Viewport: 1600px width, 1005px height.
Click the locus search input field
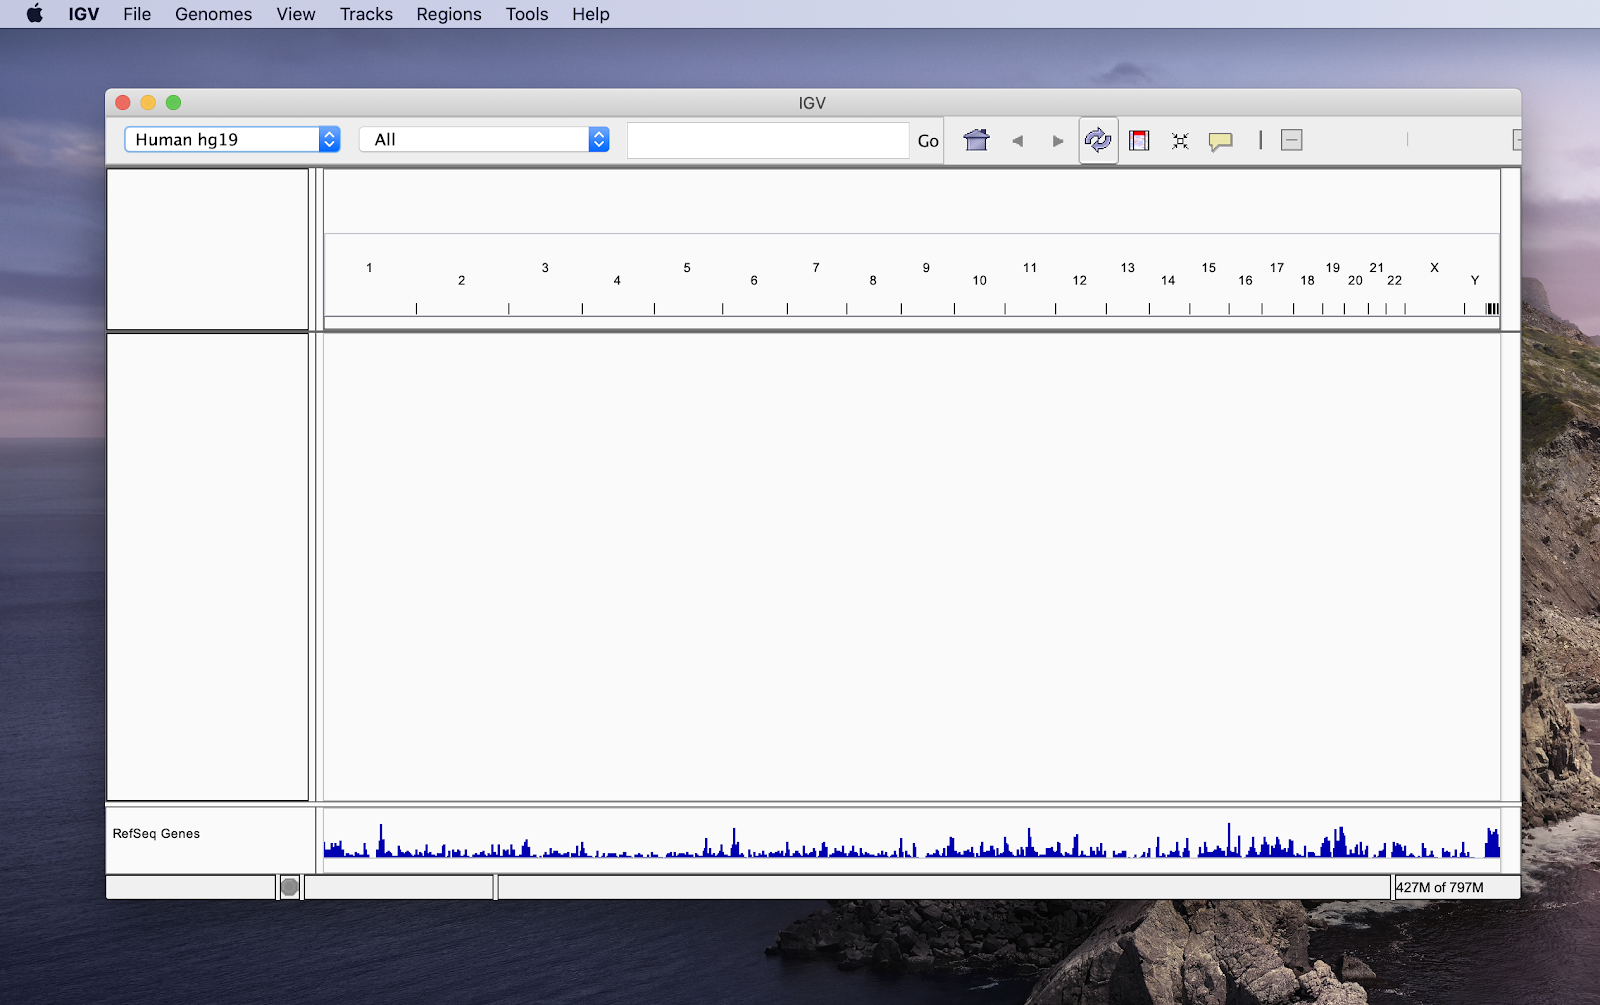[x=767, y=141]
